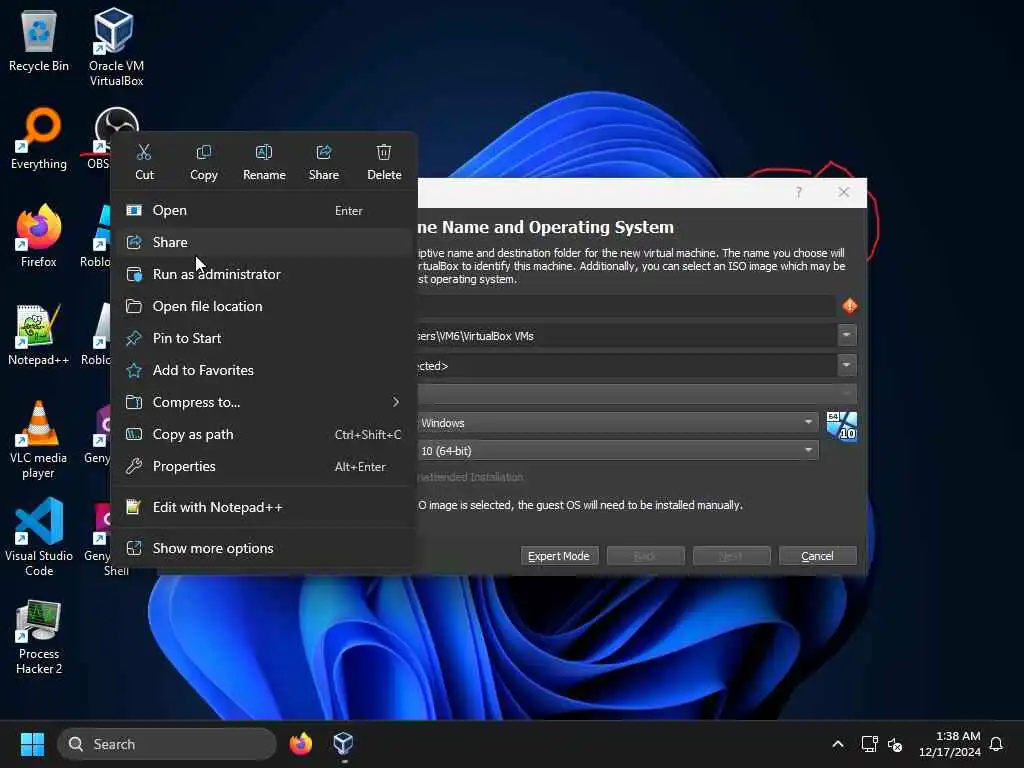
Task: Open the 10 (64-bit) version dropdown
Action: tap(618, 450)
